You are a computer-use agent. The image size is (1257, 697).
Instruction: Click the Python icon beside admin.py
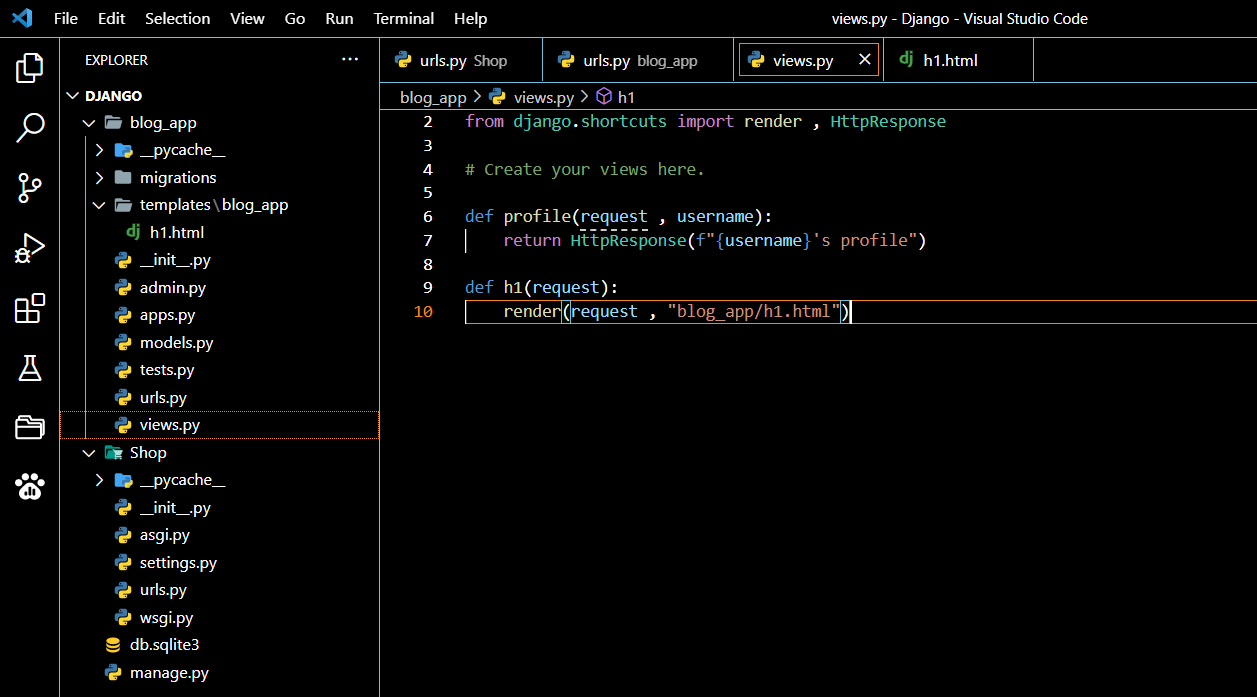coord(123,287)
